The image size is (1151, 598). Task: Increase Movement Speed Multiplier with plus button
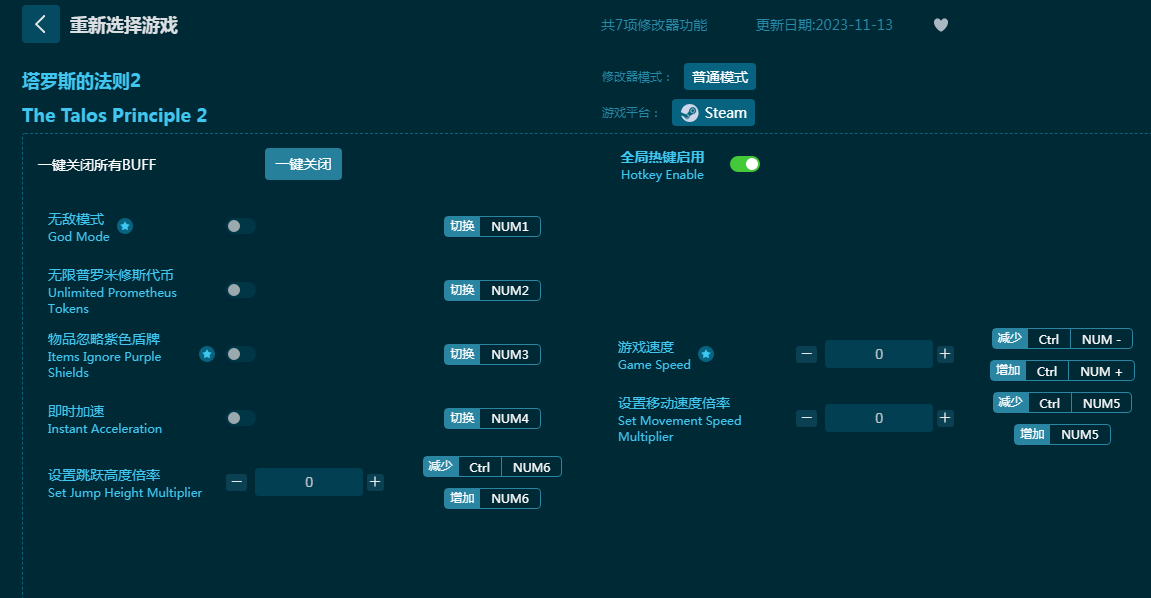[945, 418]
